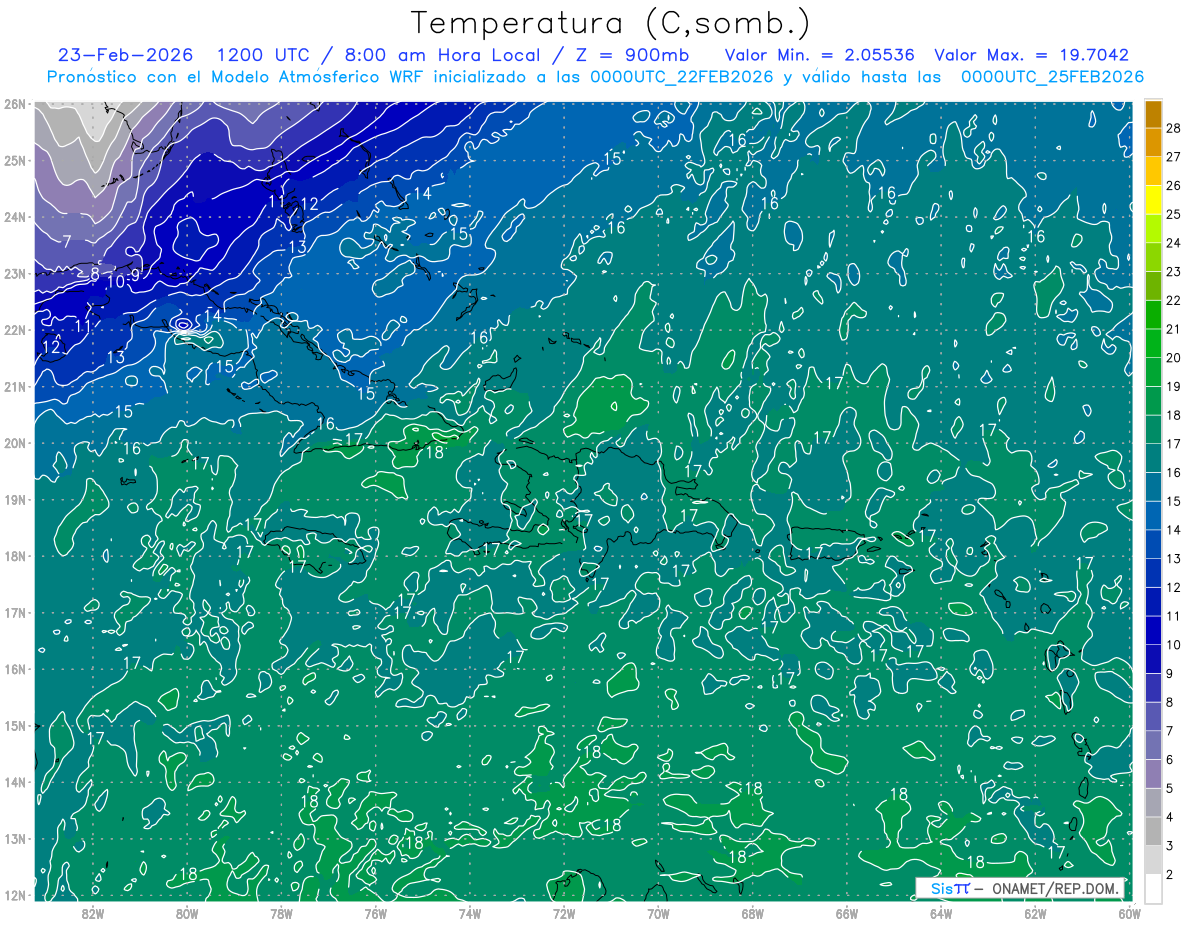This screenshot has height=927, width=1200.
Task: Click the '4' label on color scale
Action: tap(1169, 817)
